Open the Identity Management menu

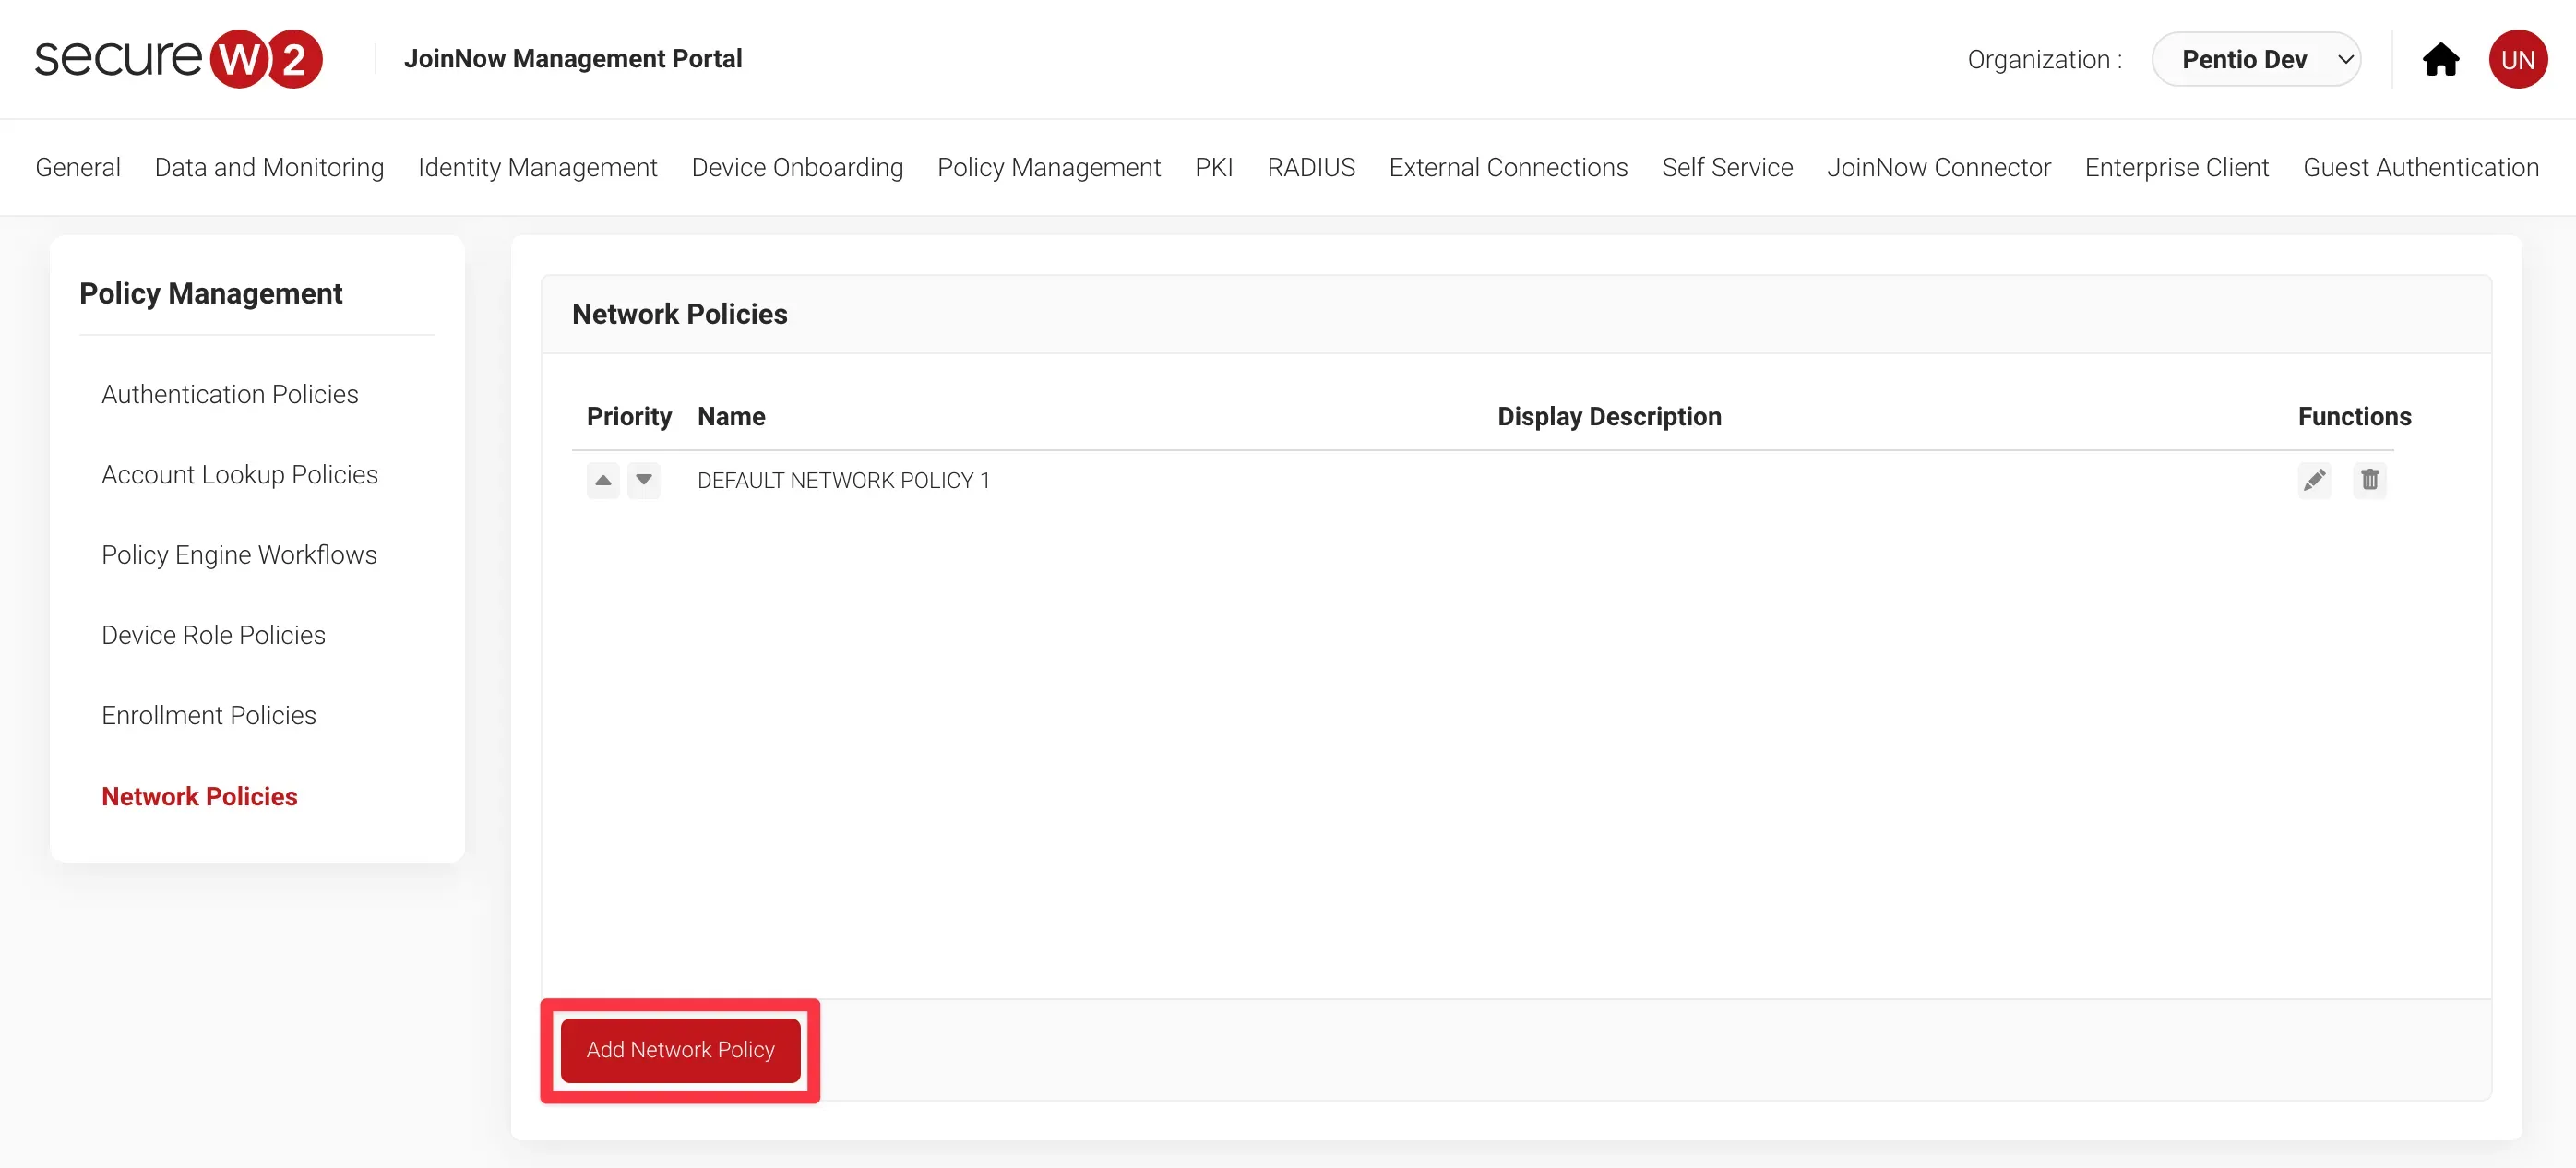pyautogui.click(x=537, y=167)
